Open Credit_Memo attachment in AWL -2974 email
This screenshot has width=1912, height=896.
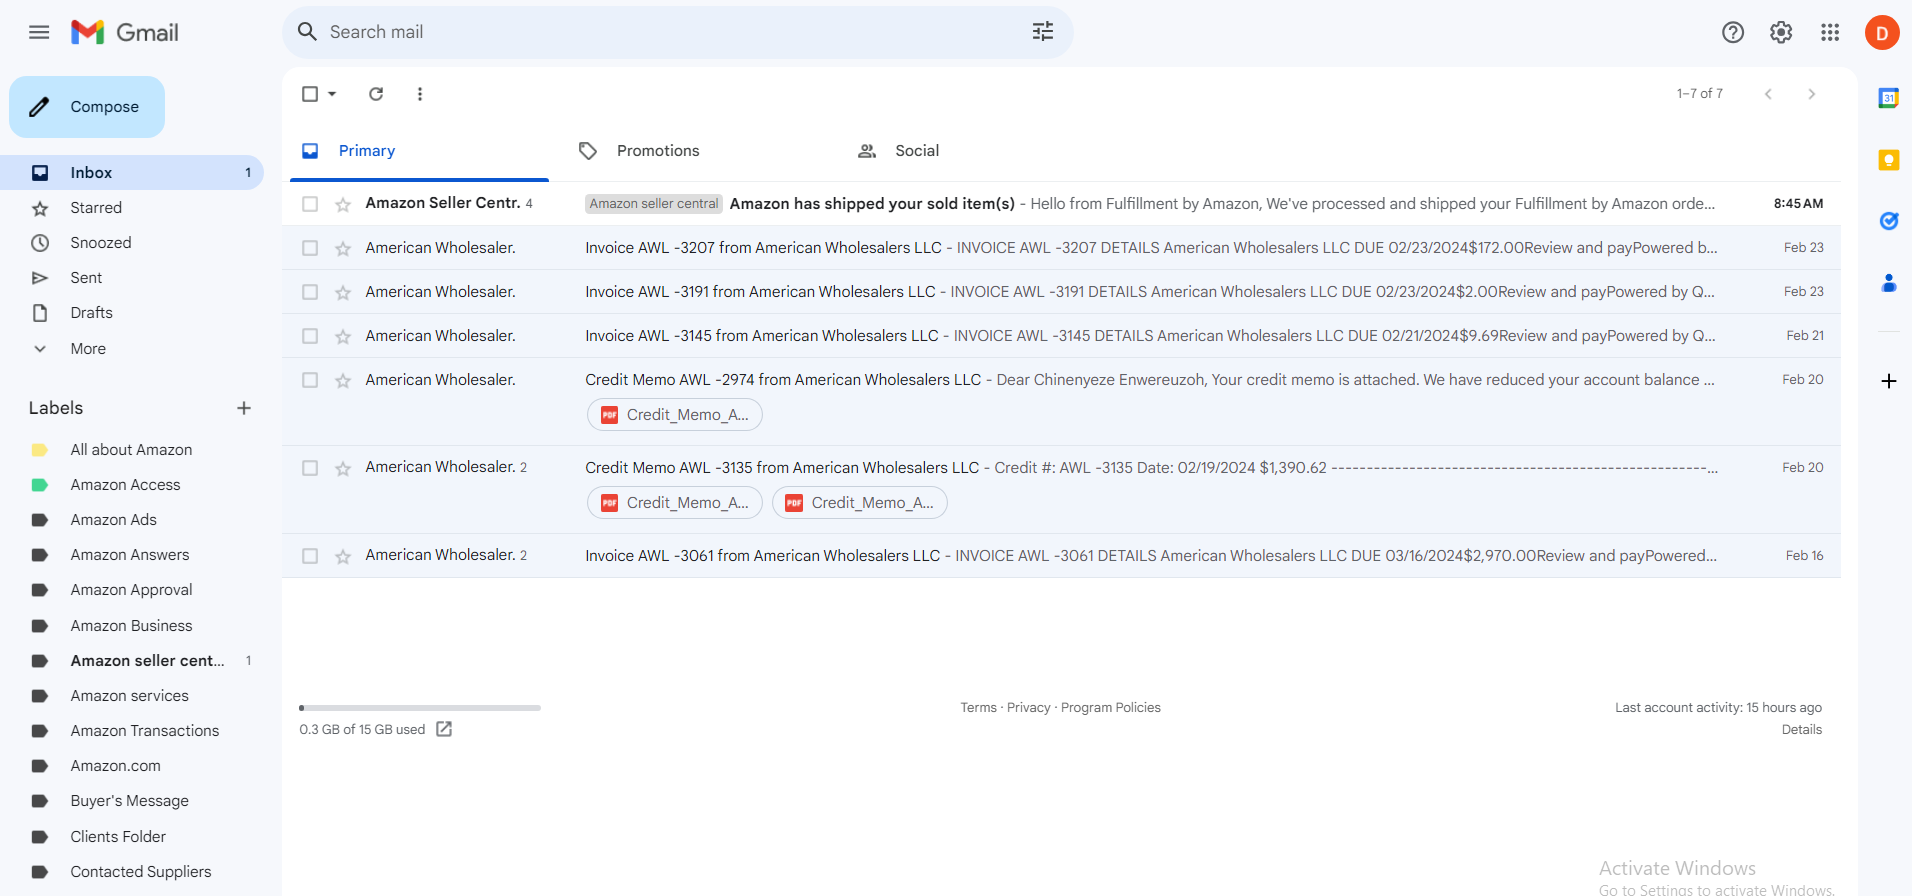[675, 415]
